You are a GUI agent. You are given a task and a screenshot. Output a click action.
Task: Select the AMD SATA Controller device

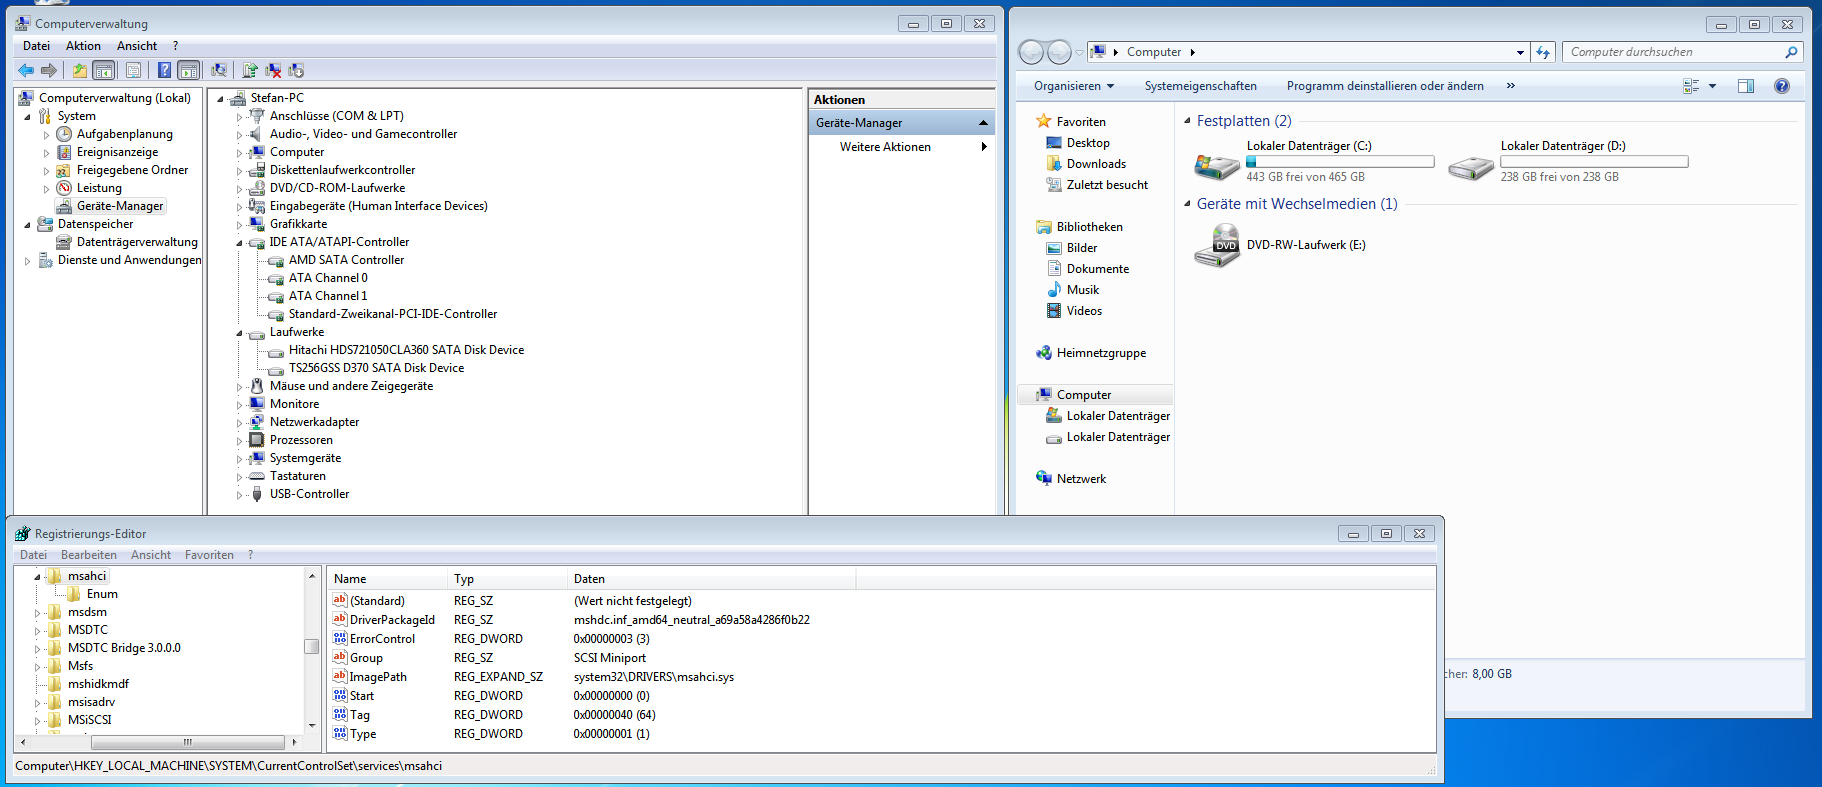click(x=346, y=260)
